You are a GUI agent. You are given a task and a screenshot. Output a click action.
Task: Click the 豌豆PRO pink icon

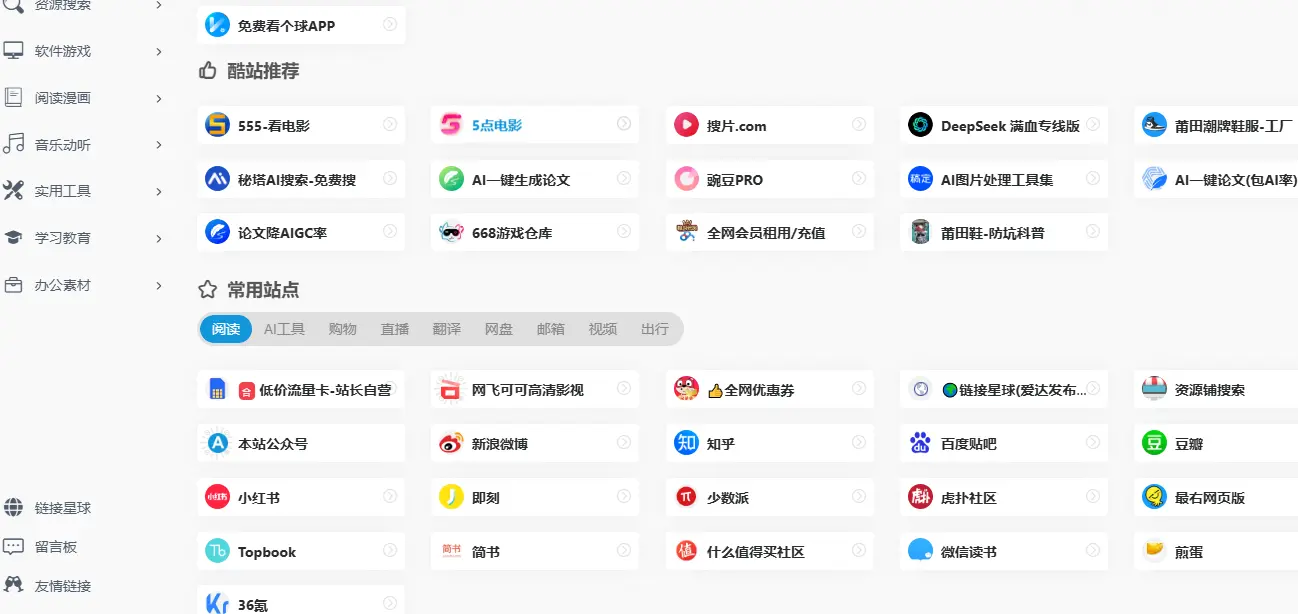pyautogui.click(x=686, y=179)
